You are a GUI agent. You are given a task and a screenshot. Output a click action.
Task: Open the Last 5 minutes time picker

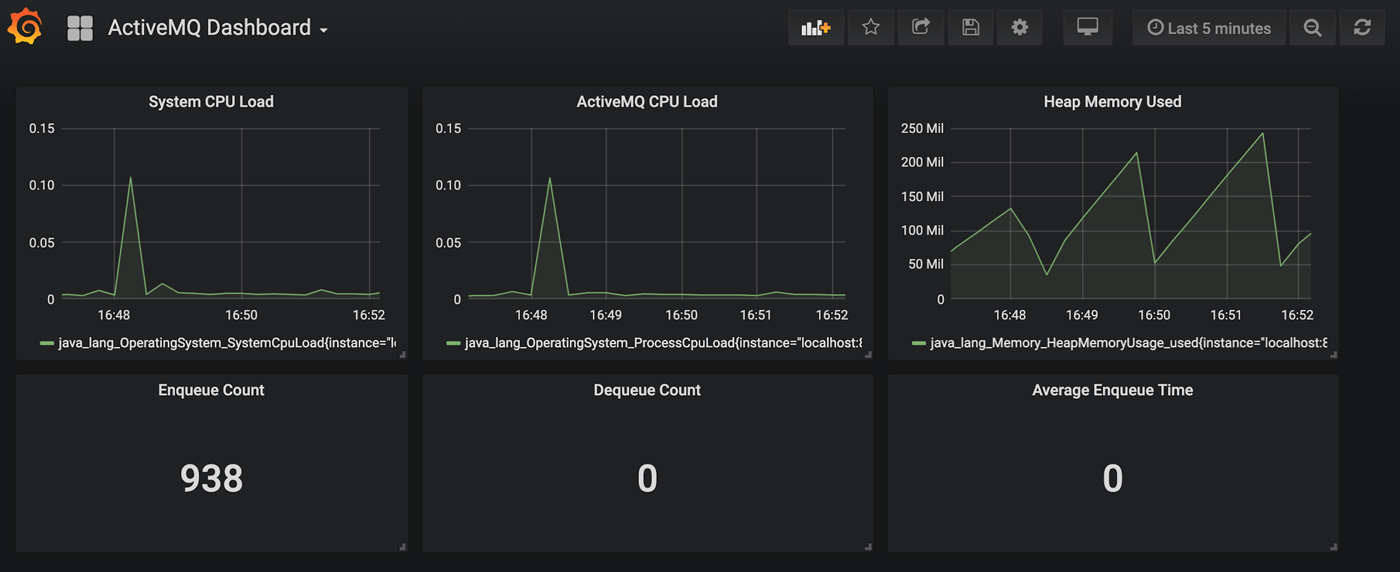(1209, 28)
